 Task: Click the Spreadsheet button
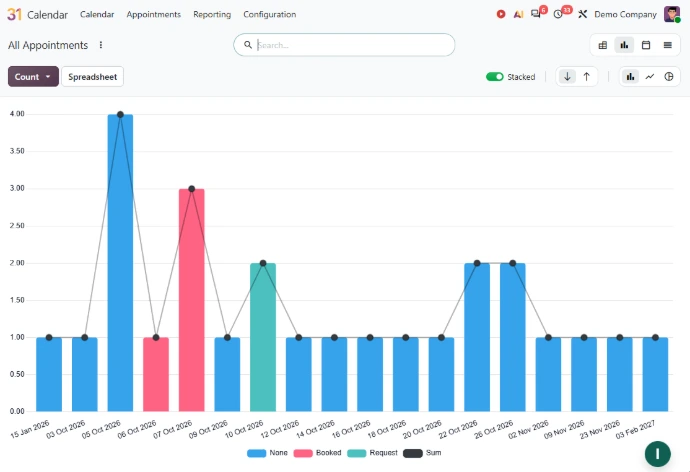point(92,77)
